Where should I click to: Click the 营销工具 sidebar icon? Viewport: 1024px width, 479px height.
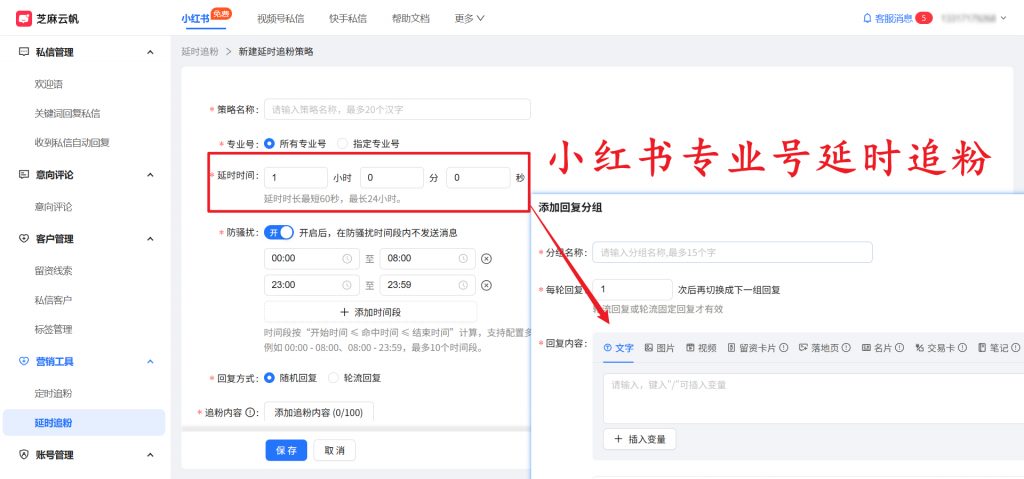[x=24, y=361]
